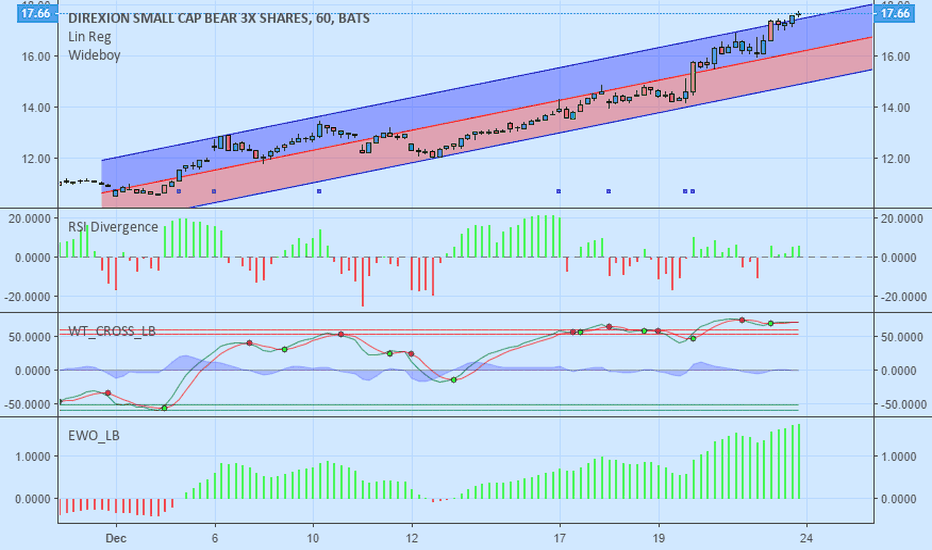Click -50.0000 on left WT_CROSS_LB axis
932x550 pixels.
(27, 404)
